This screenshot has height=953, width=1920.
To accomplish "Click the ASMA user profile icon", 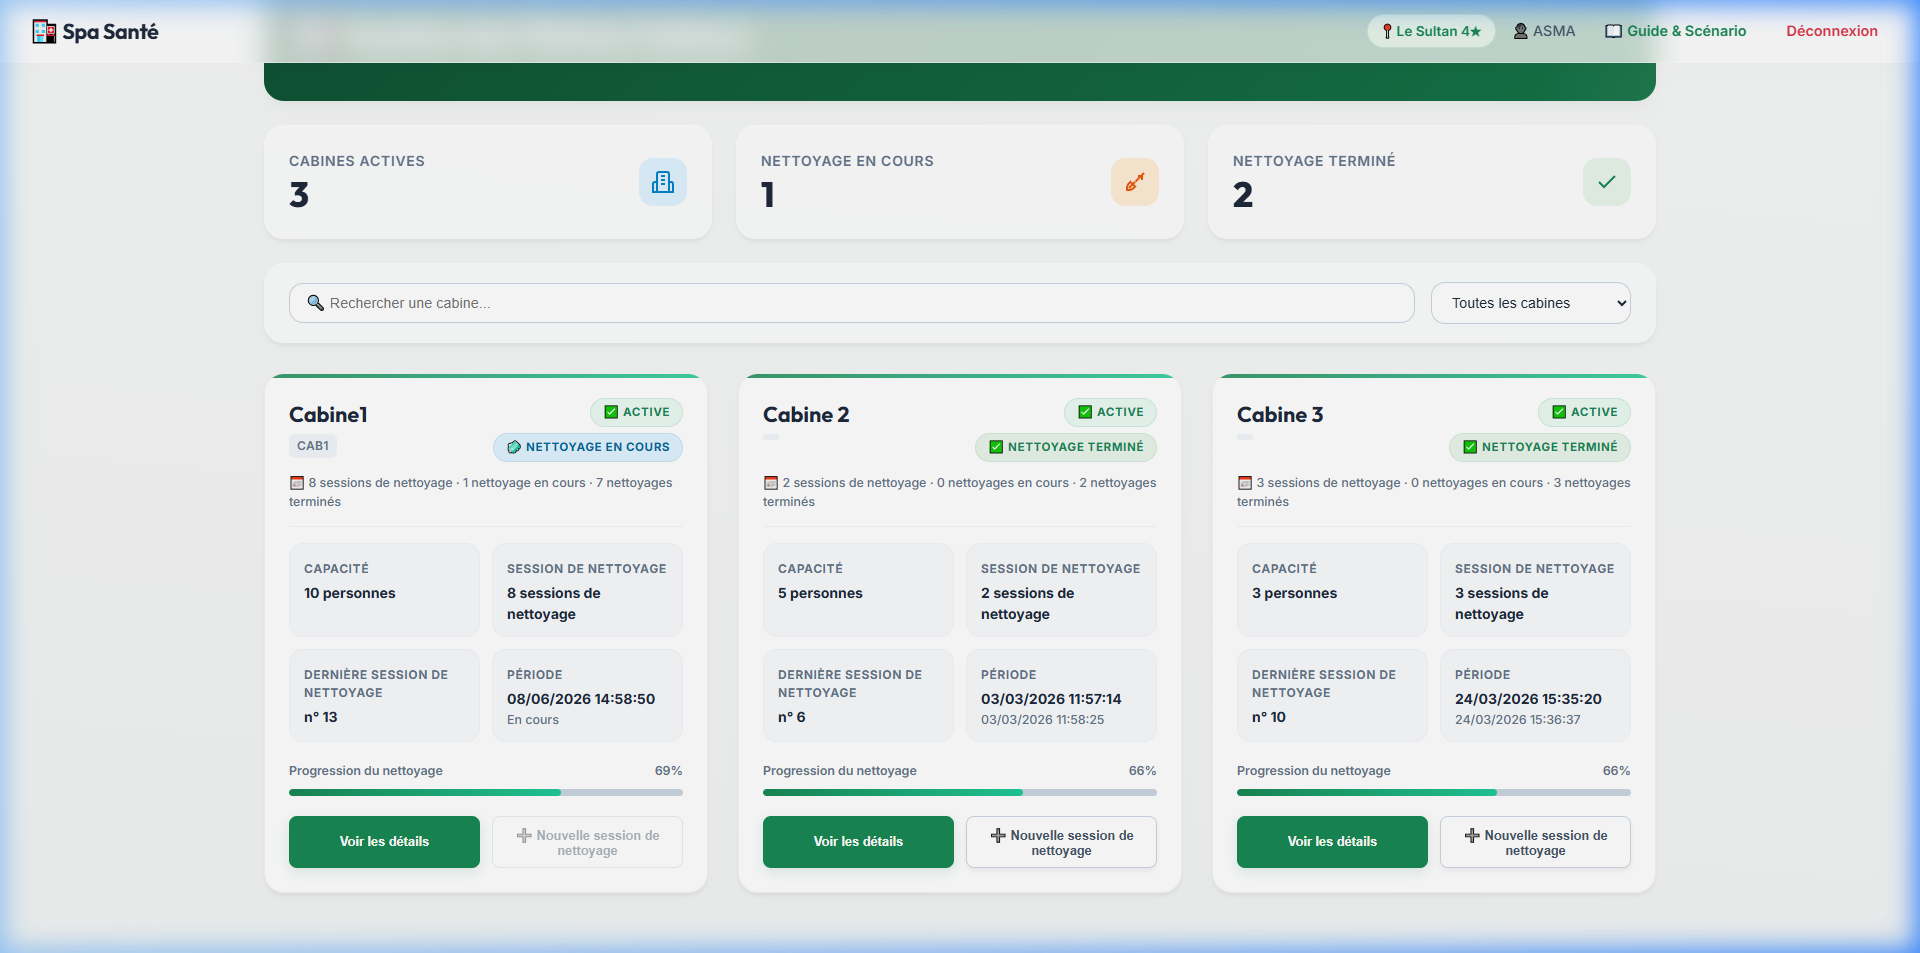I will tap(1521, 31).
